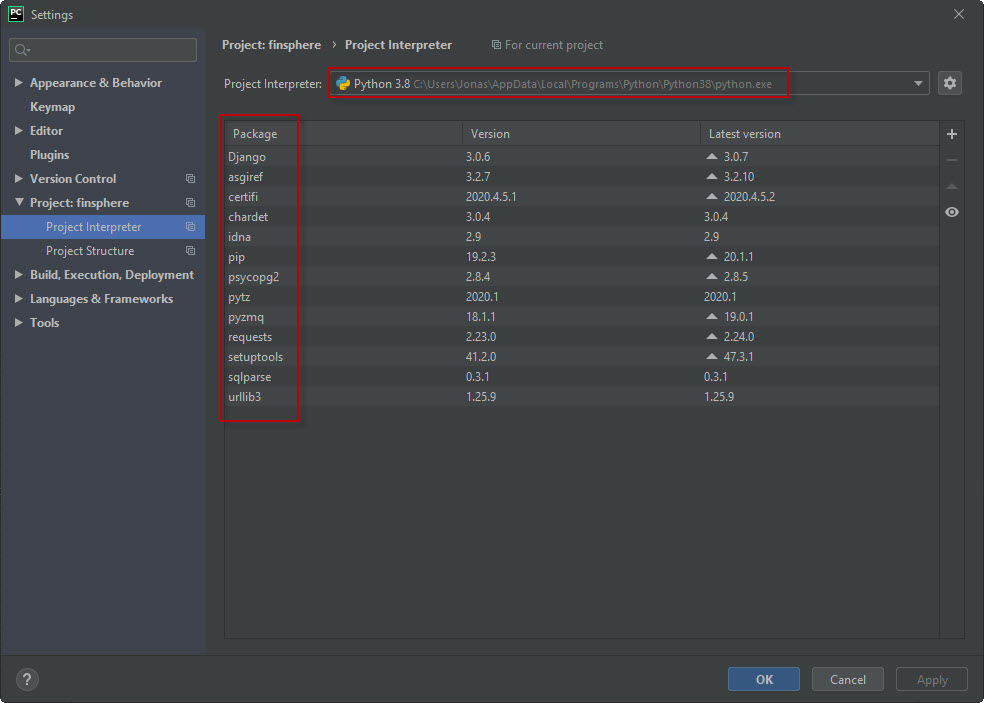Click version 2.23.0 of requests
The height and width of the screenshot is (703, 984).
point(481,337)
